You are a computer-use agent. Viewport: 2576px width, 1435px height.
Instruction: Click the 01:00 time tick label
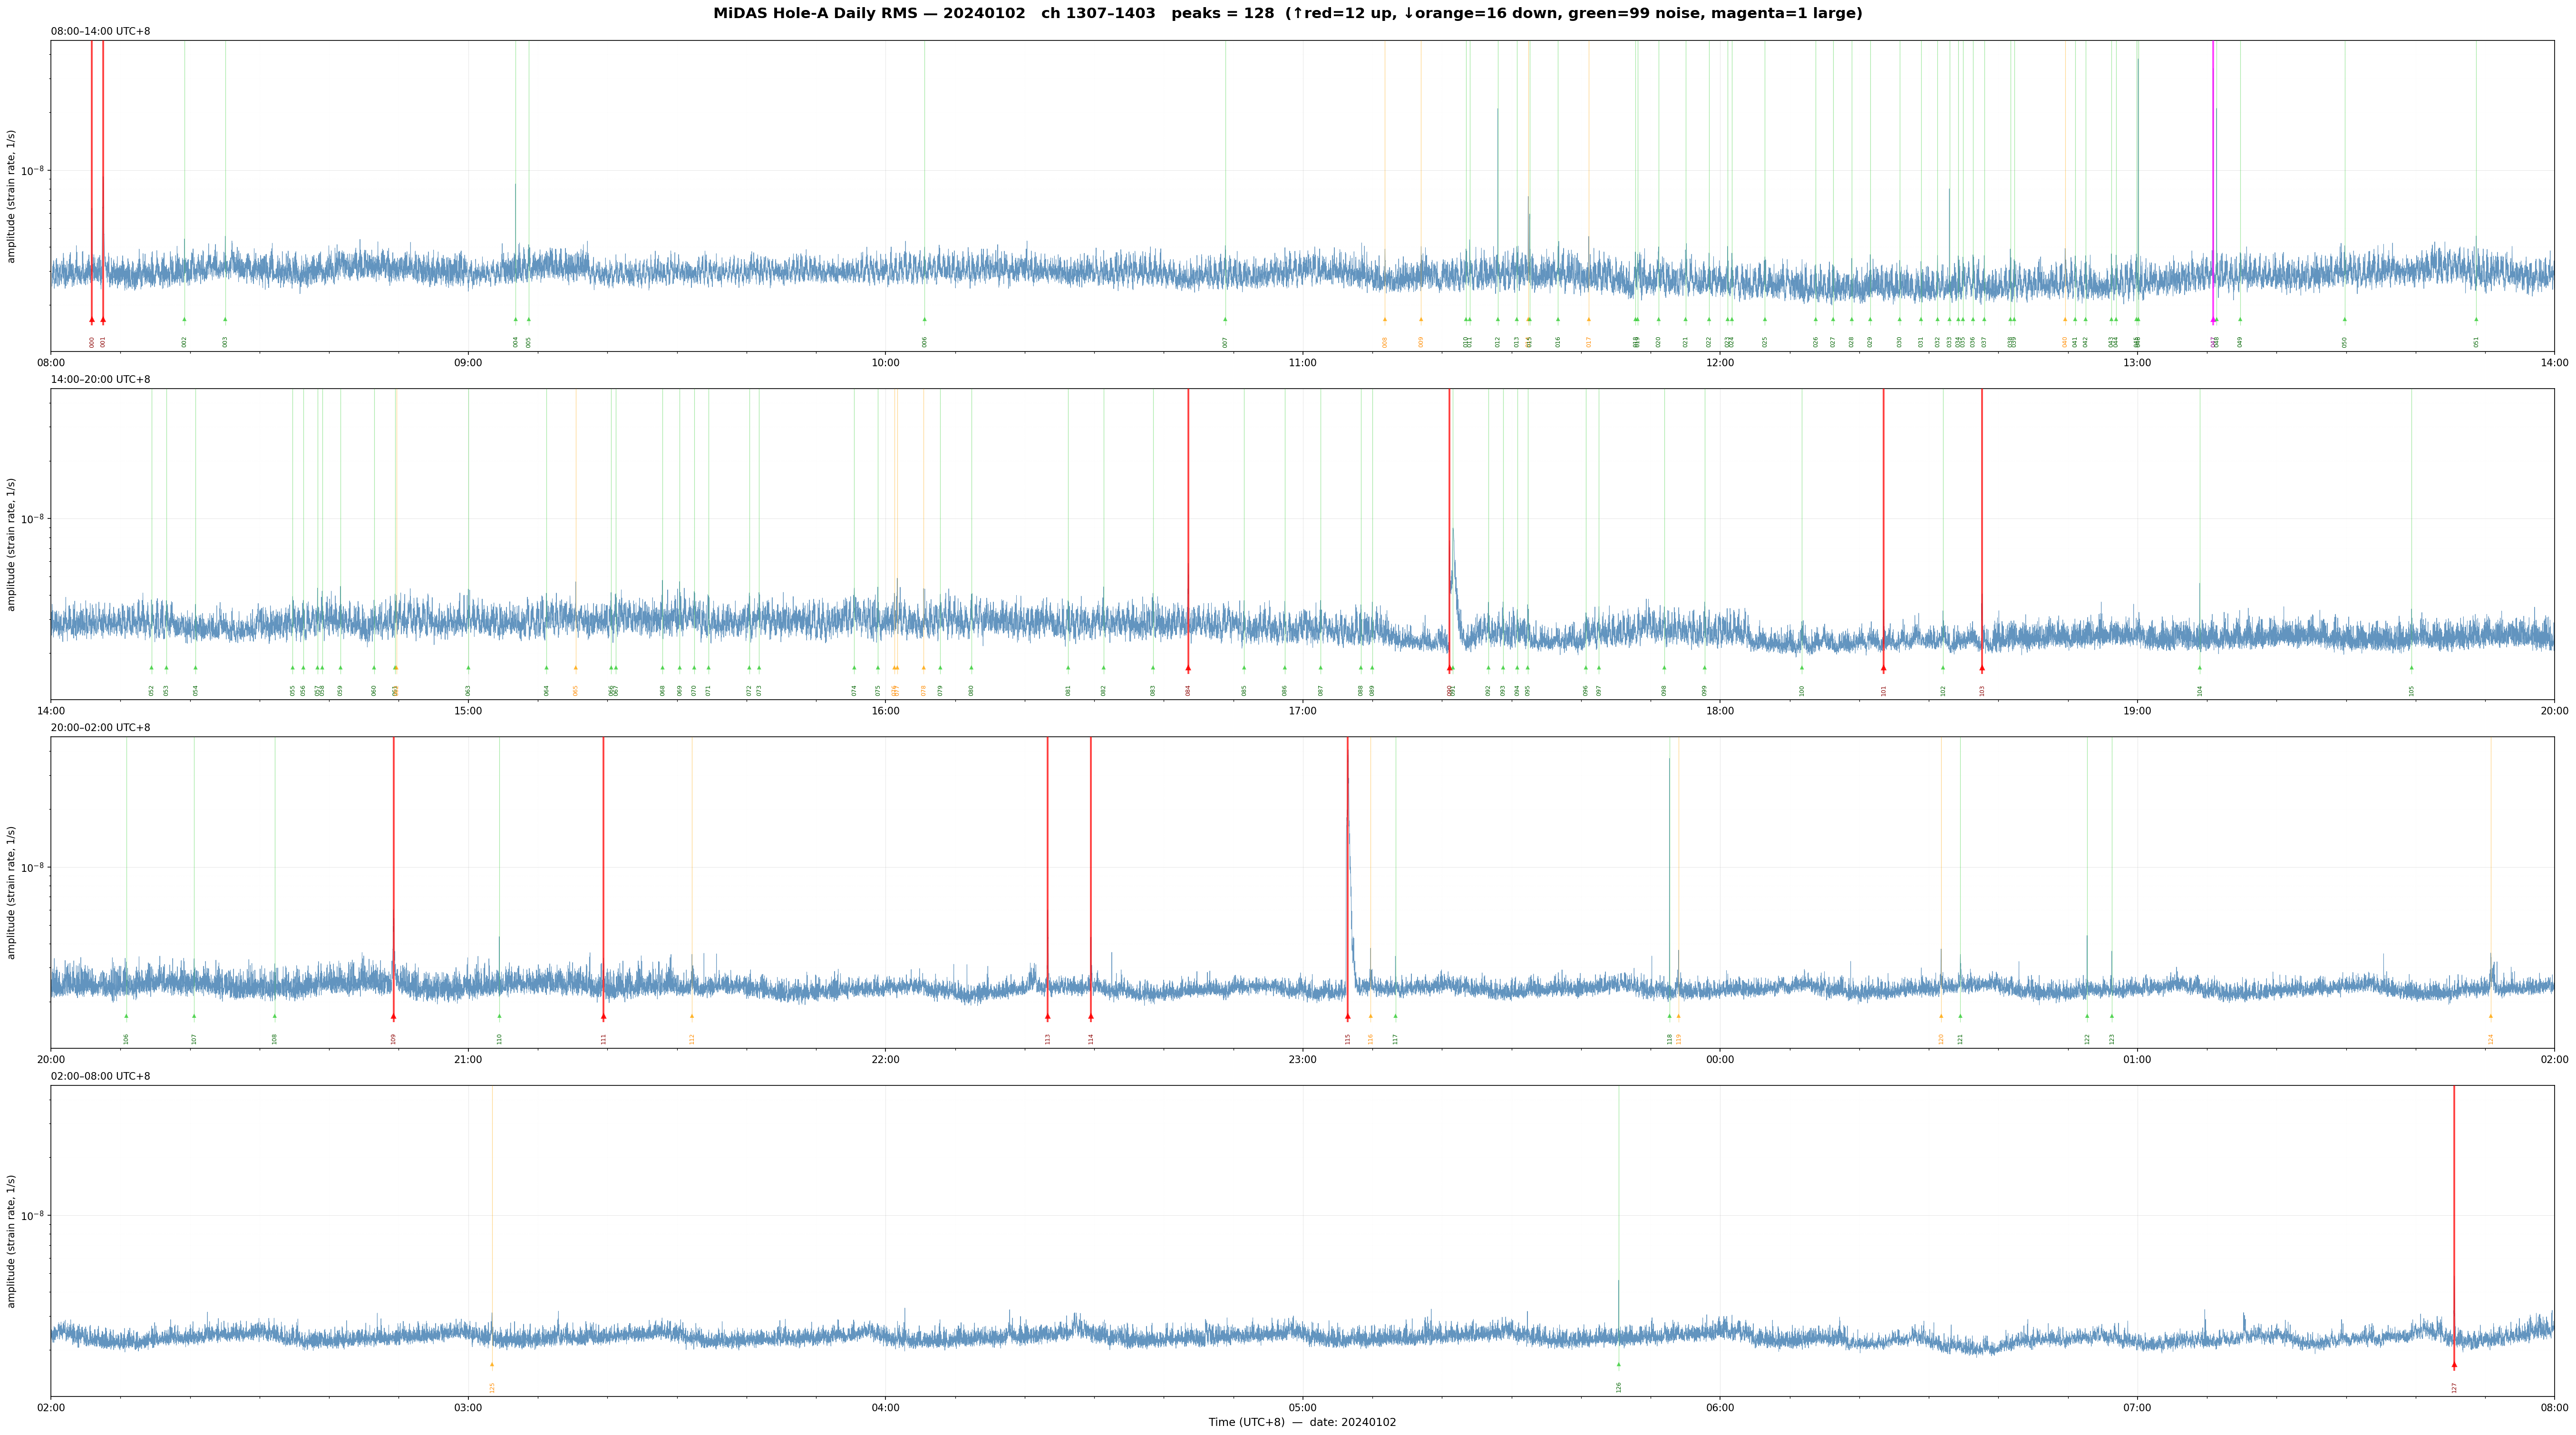tap(2137, 1060)
